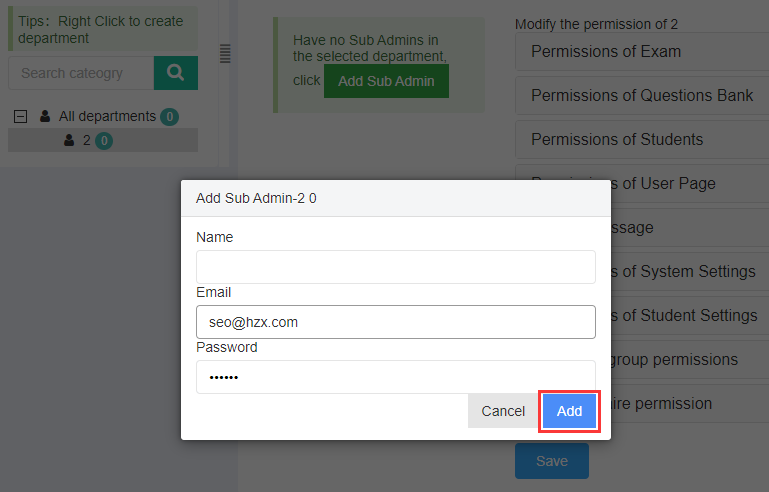Expand Permissions of Students section

[x=642, y=139]
